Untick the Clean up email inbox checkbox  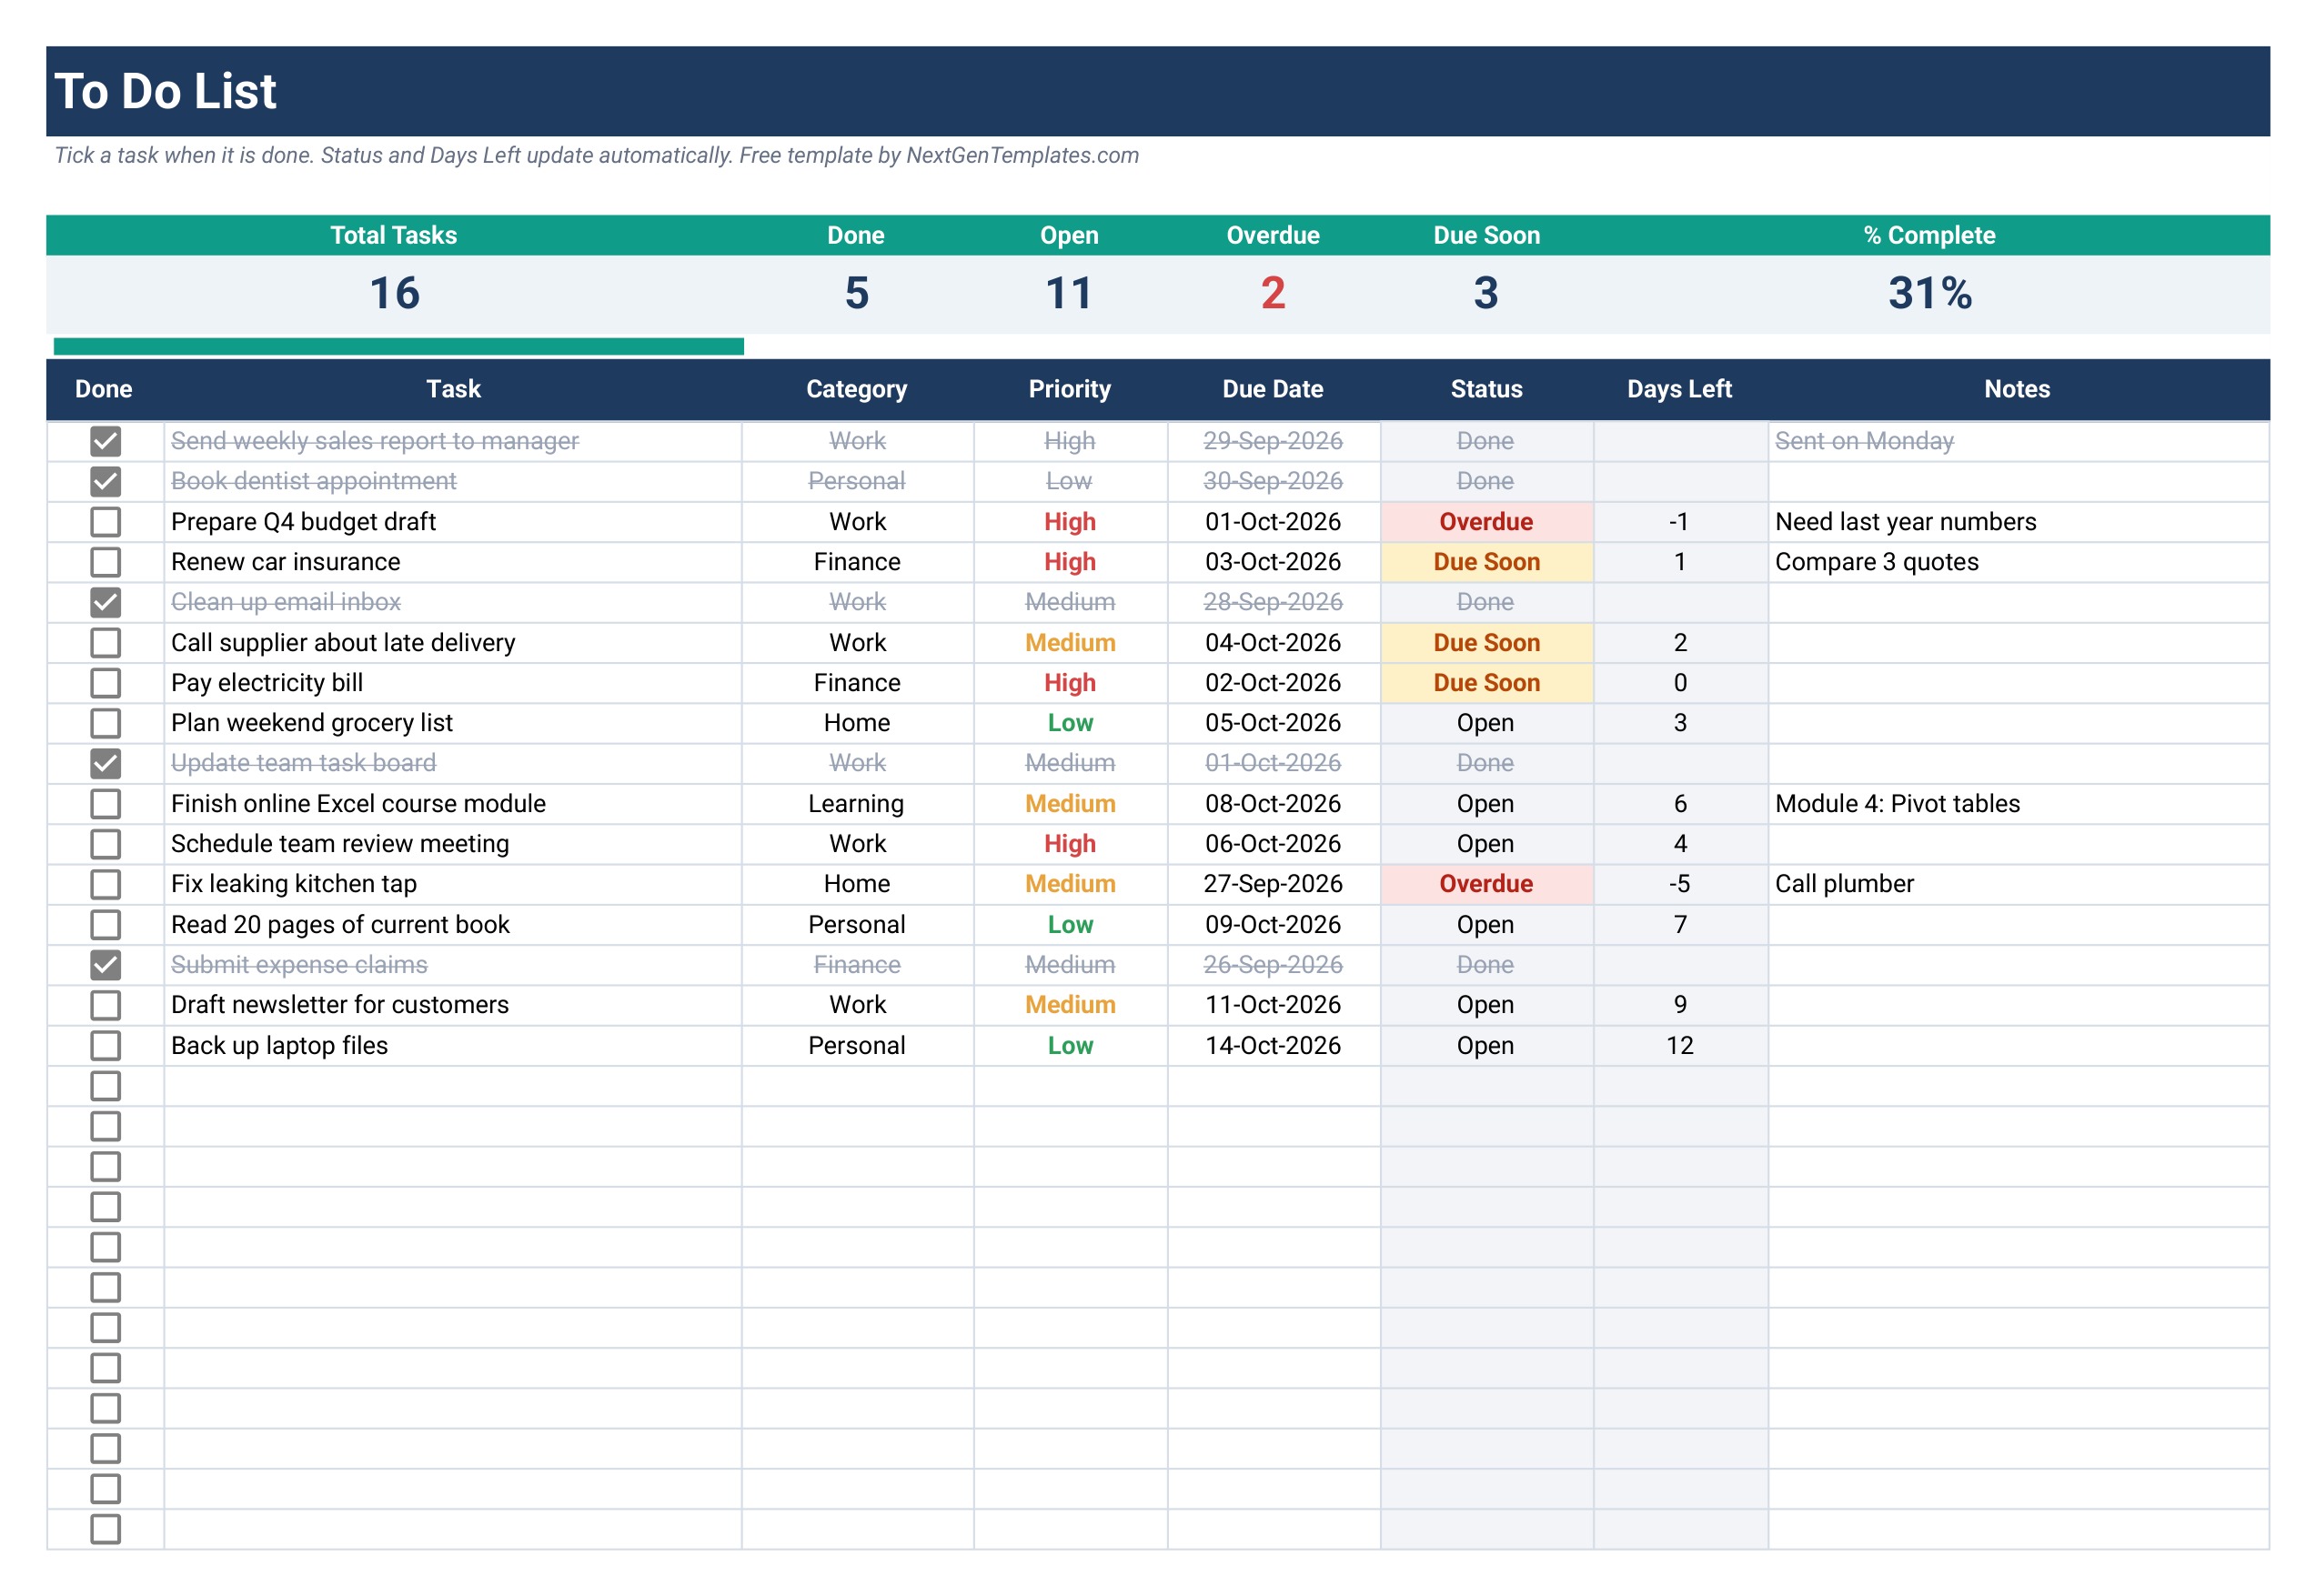click(x=105, y=602)
